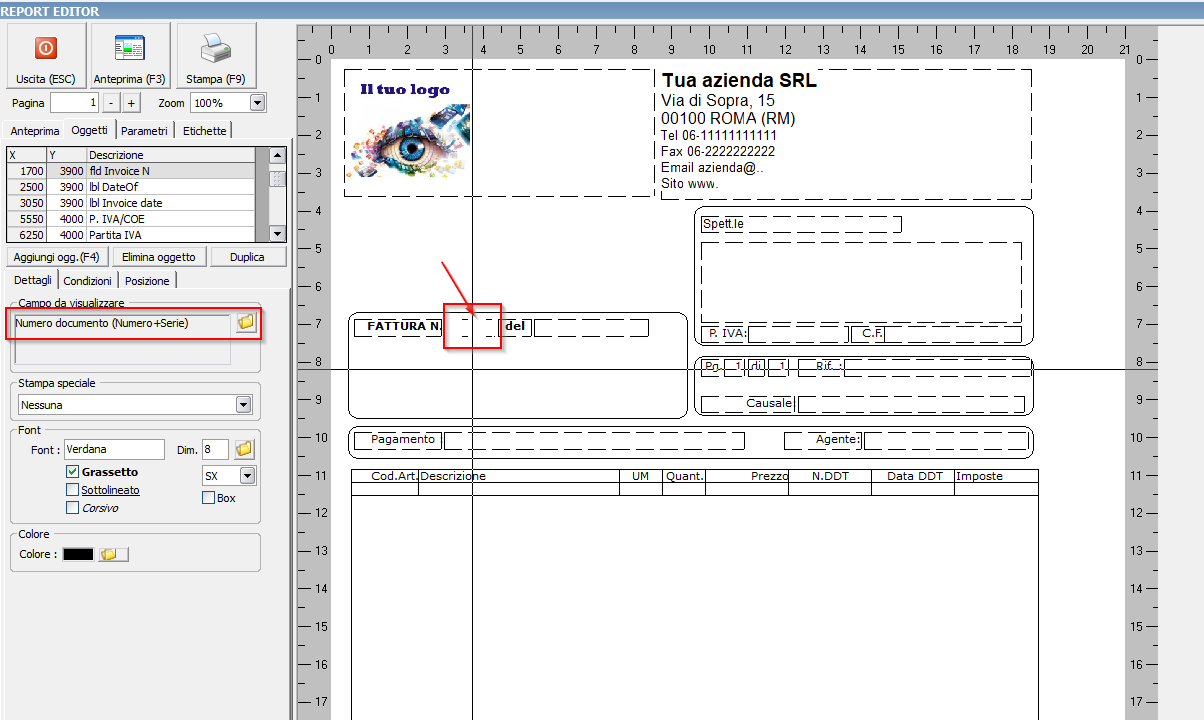Tick the Box checkbox

pos(209,497)
